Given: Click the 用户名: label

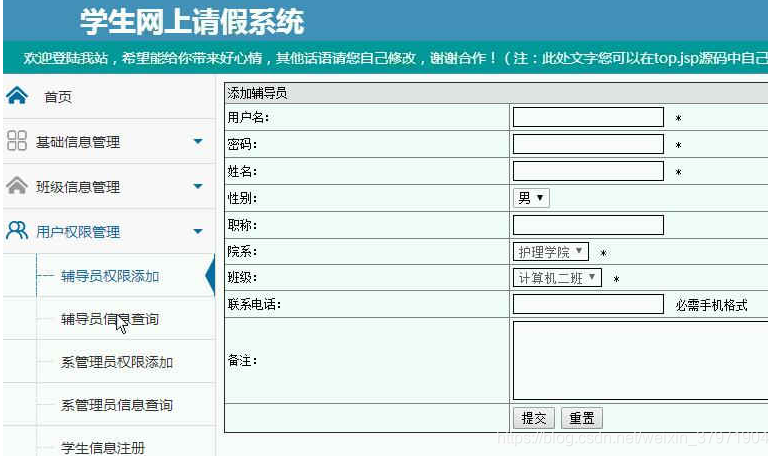Looking at the screenshot, I should click(248, 117).
